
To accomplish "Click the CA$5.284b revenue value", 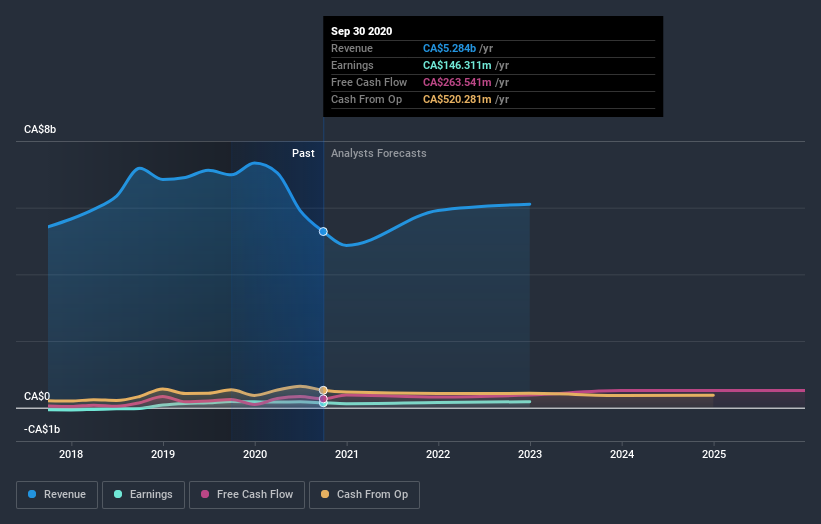I will point(449,48).
